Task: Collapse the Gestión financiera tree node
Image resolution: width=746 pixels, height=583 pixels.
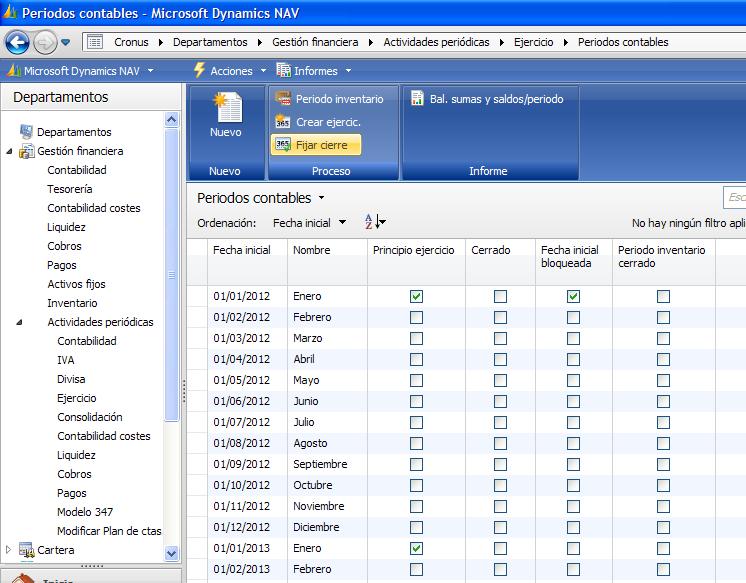Action: [x=9, y=151]
